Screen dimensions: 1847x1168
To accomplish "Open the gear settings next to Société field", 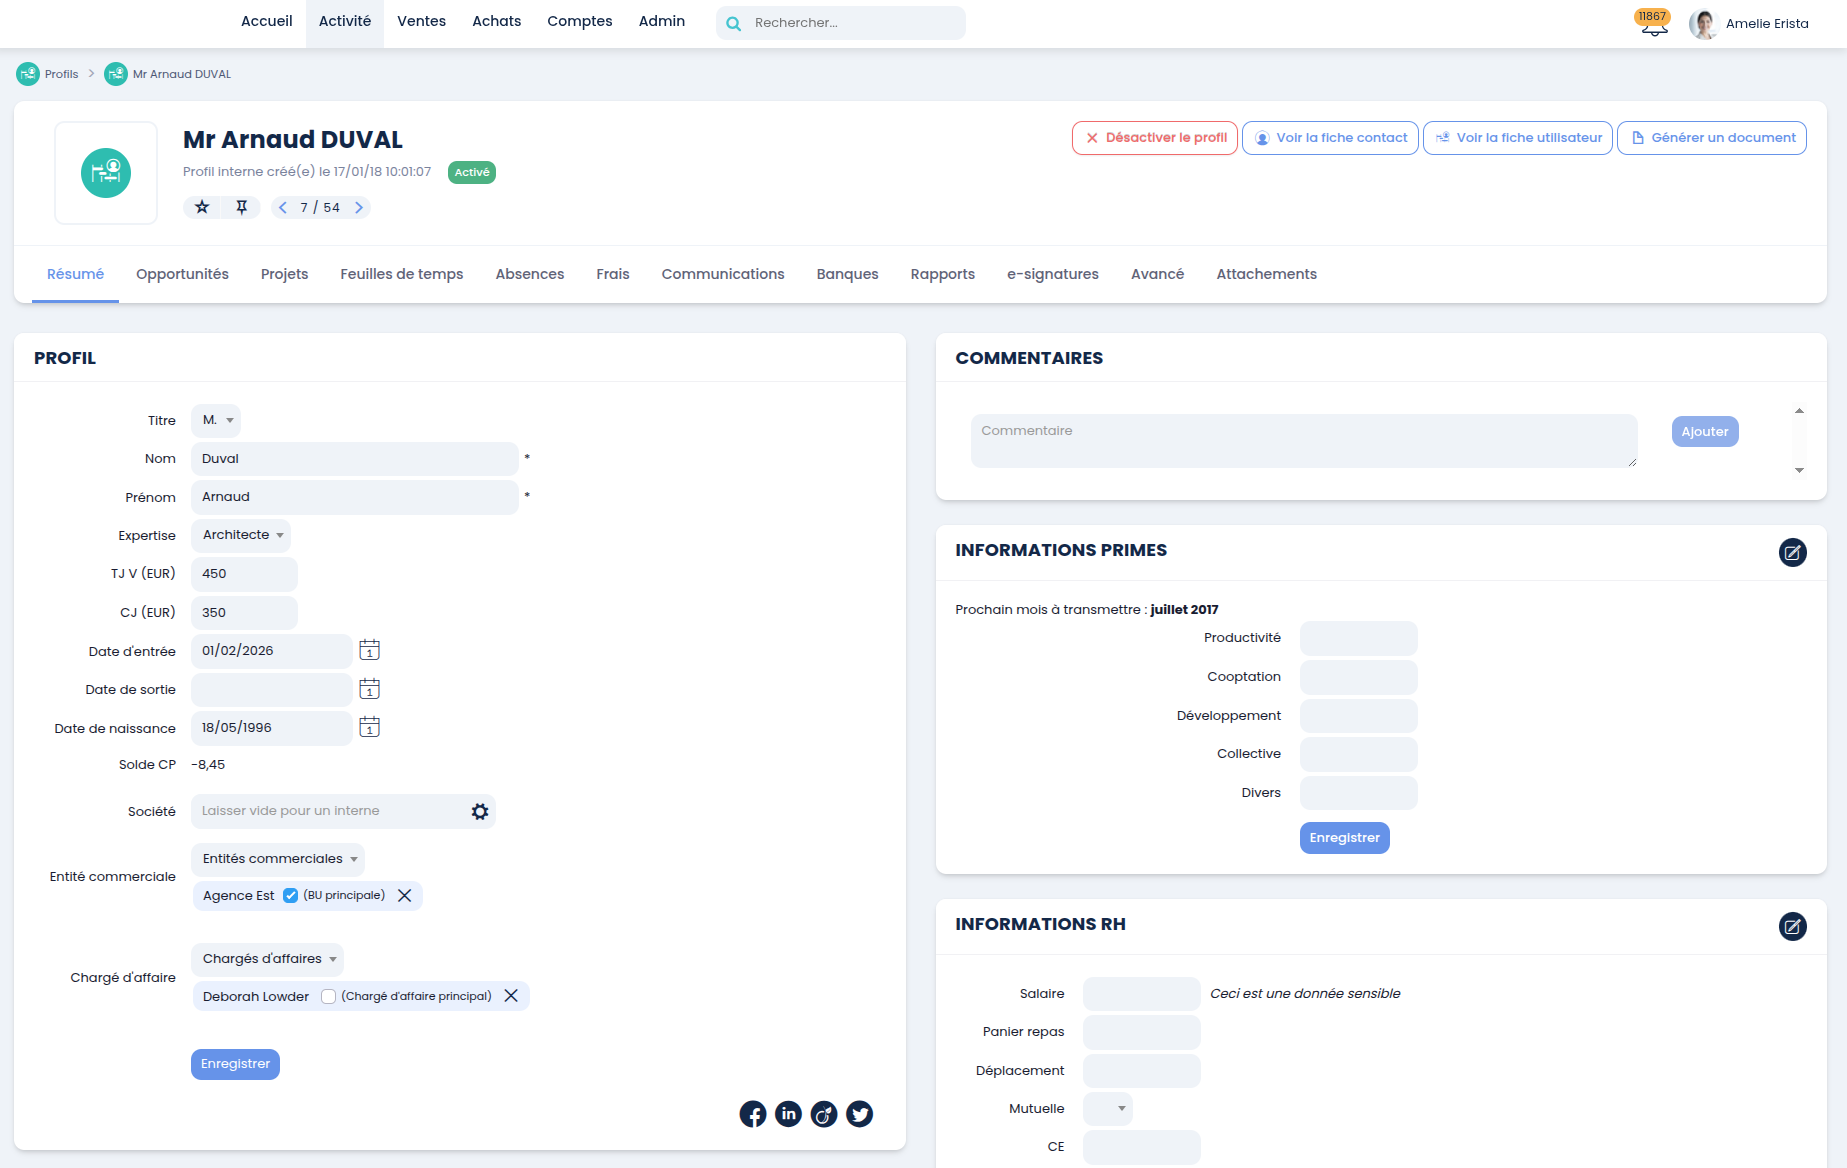I will pos(480,811).
